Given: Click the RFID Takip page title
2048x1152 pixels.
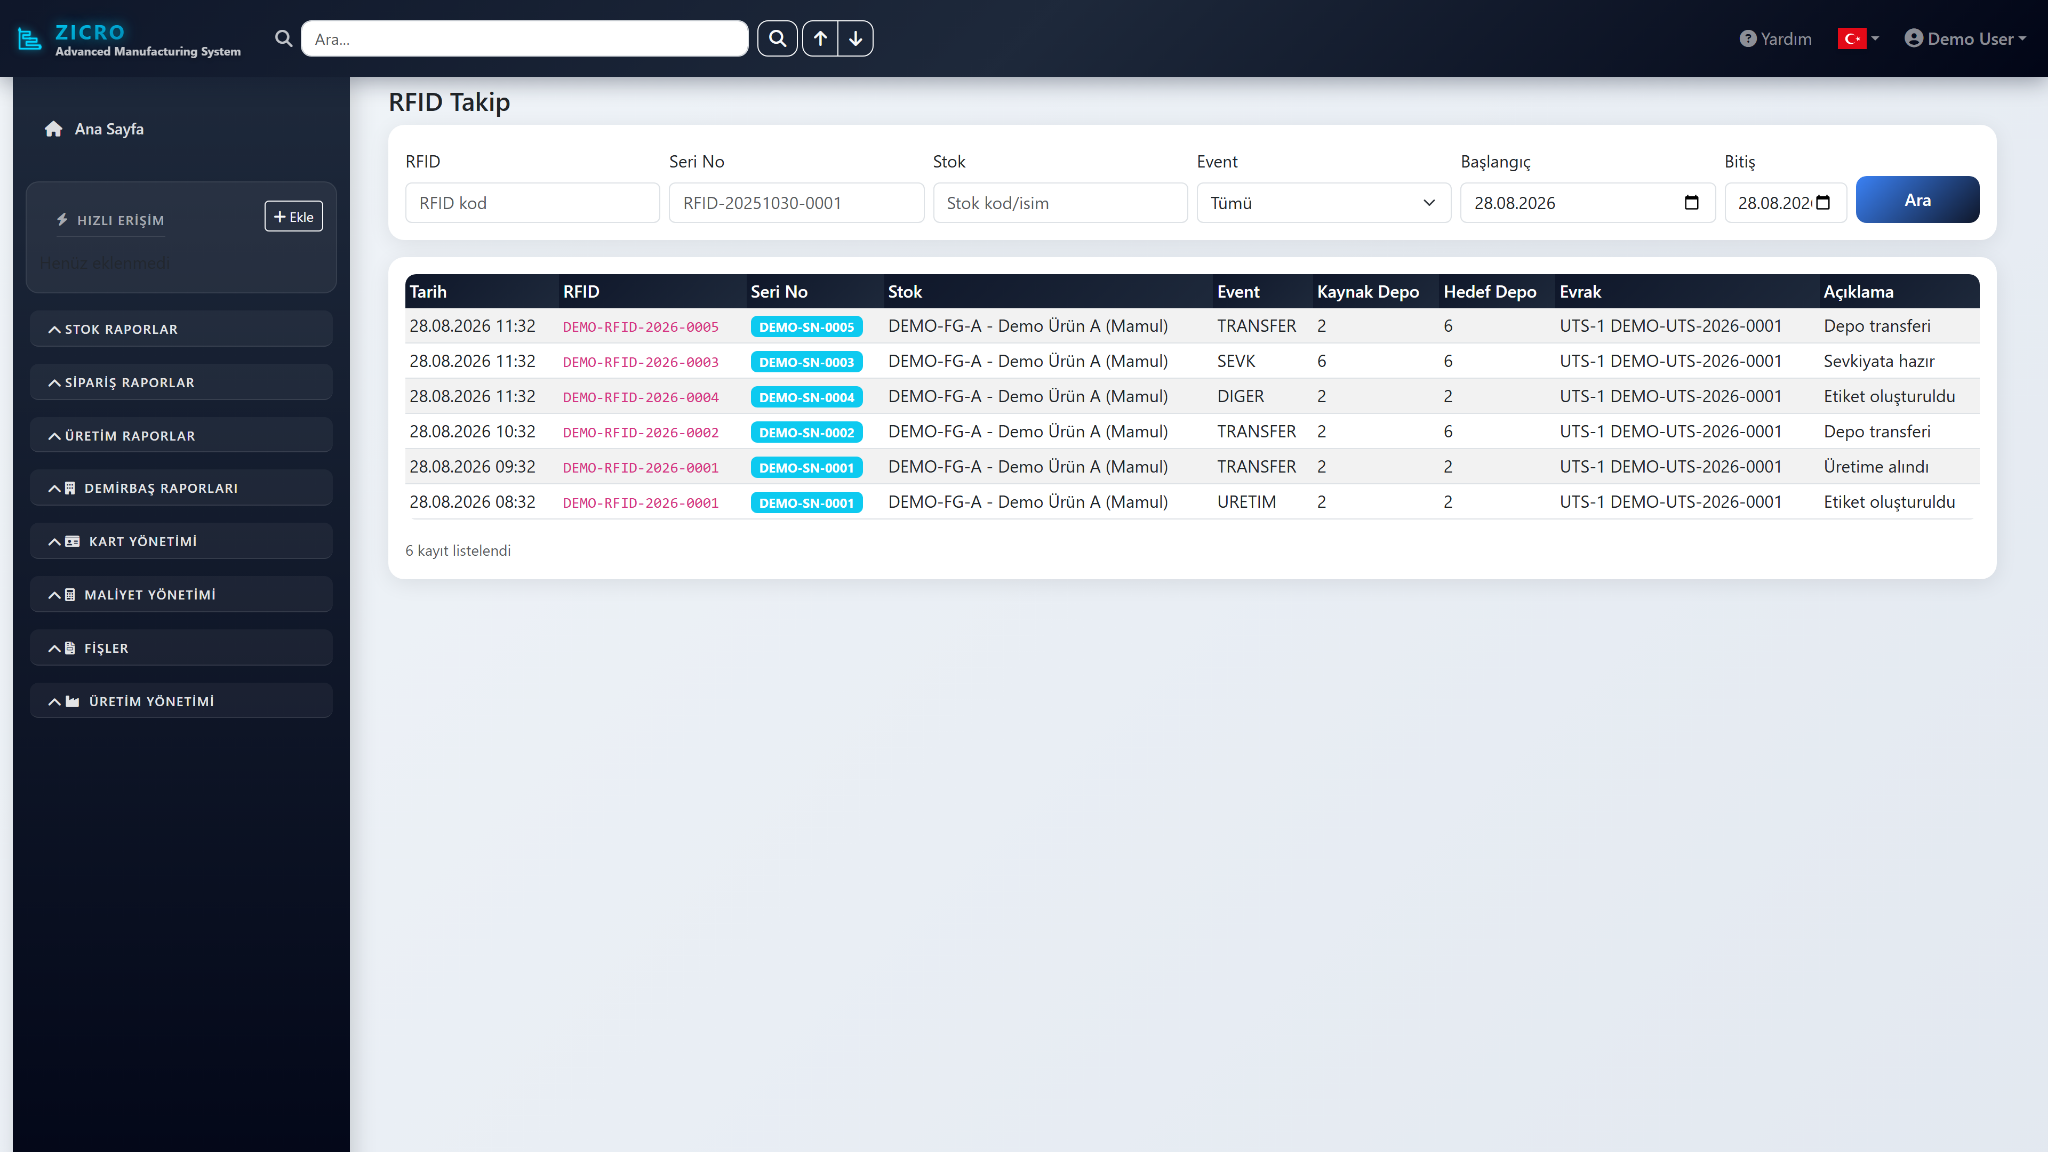Looking at the screenshot, I should [x=449, y=102].
